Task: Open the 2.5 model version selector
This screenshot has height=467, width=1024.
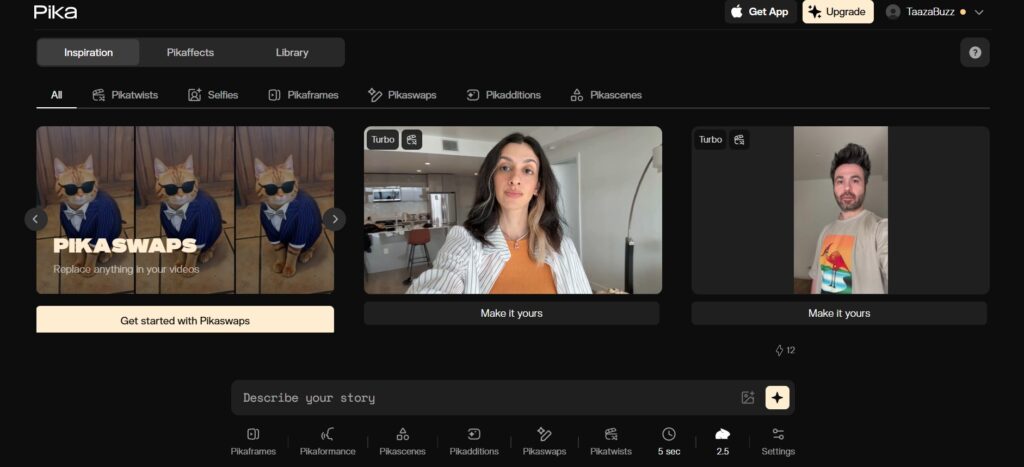Action: pos(722,442)
